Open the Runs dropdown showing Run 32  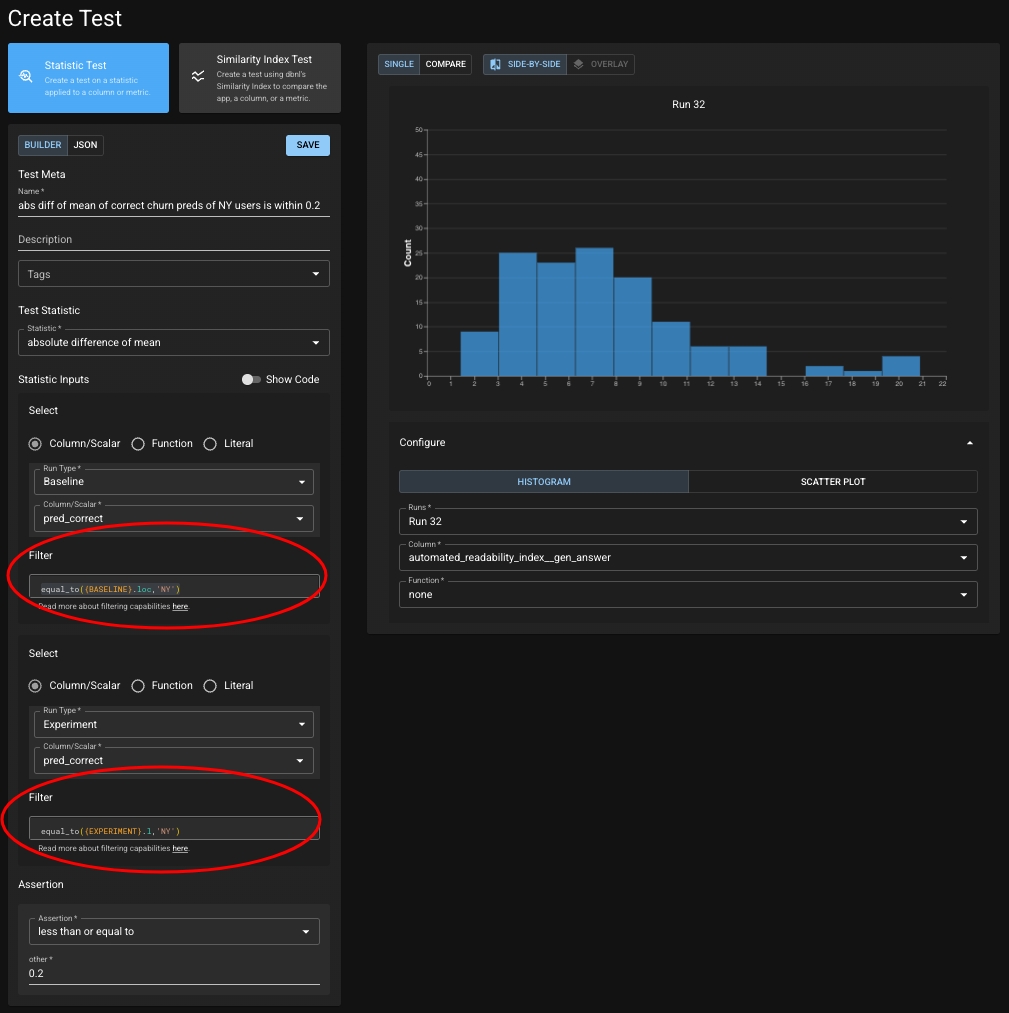pos(687,521)
